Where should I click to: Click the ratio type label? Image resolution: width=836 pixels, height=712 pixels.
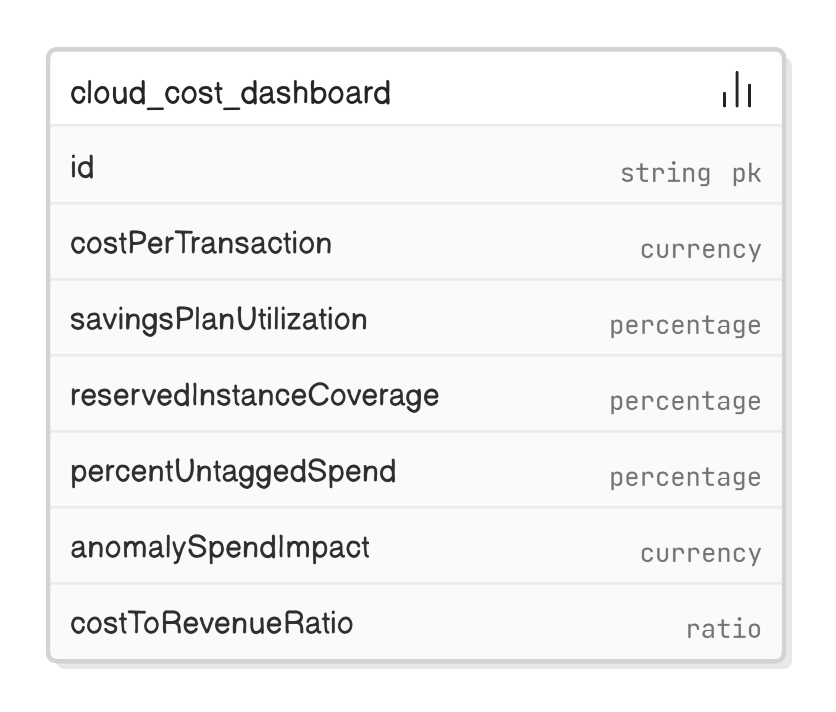[724, 629]
